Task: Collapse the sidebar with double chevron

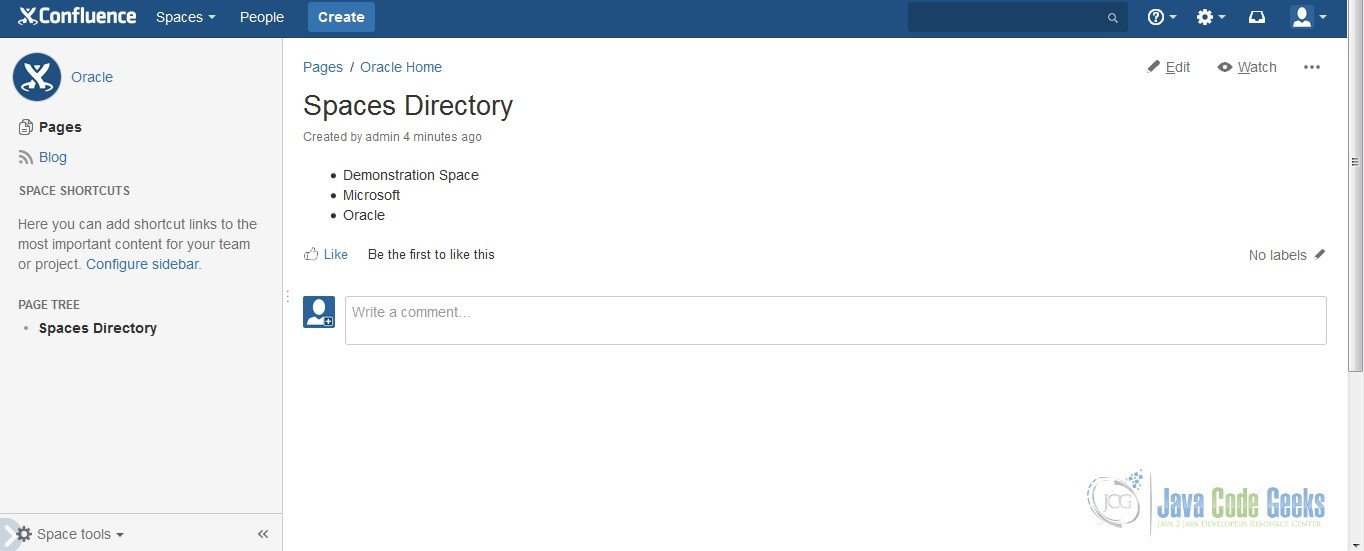Action: coord(263,534)
